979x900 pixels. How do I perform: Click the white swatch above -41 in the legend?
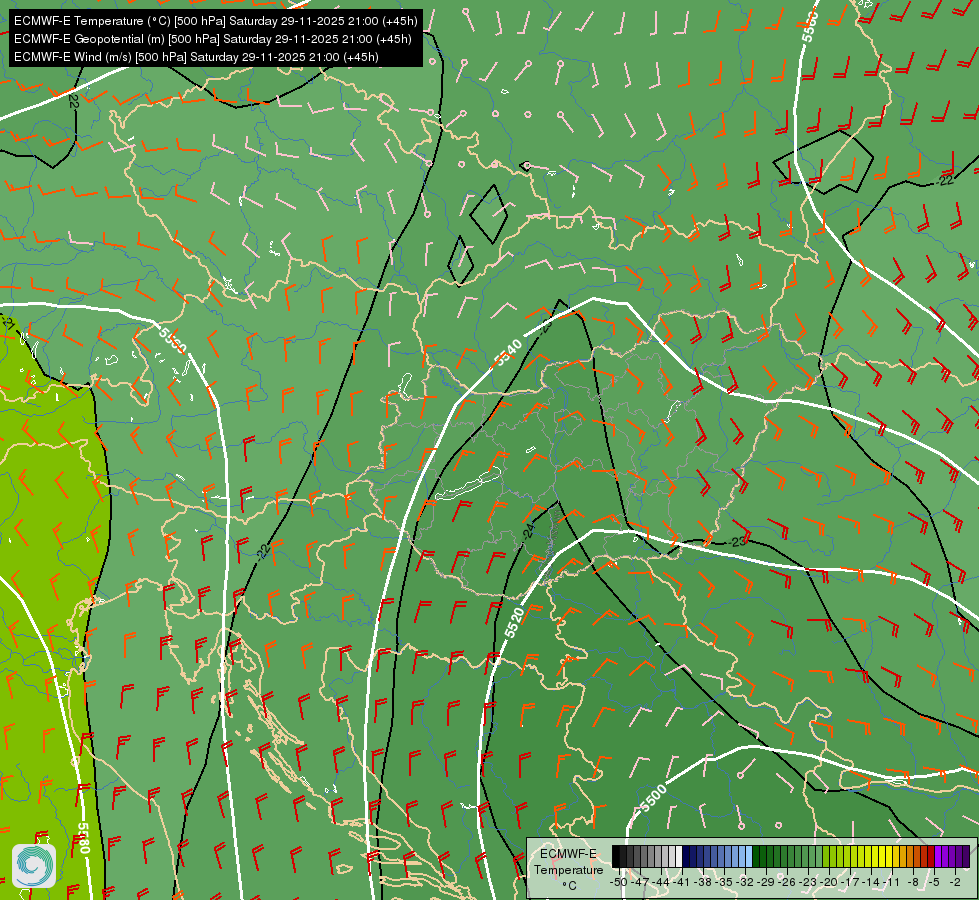679,856
